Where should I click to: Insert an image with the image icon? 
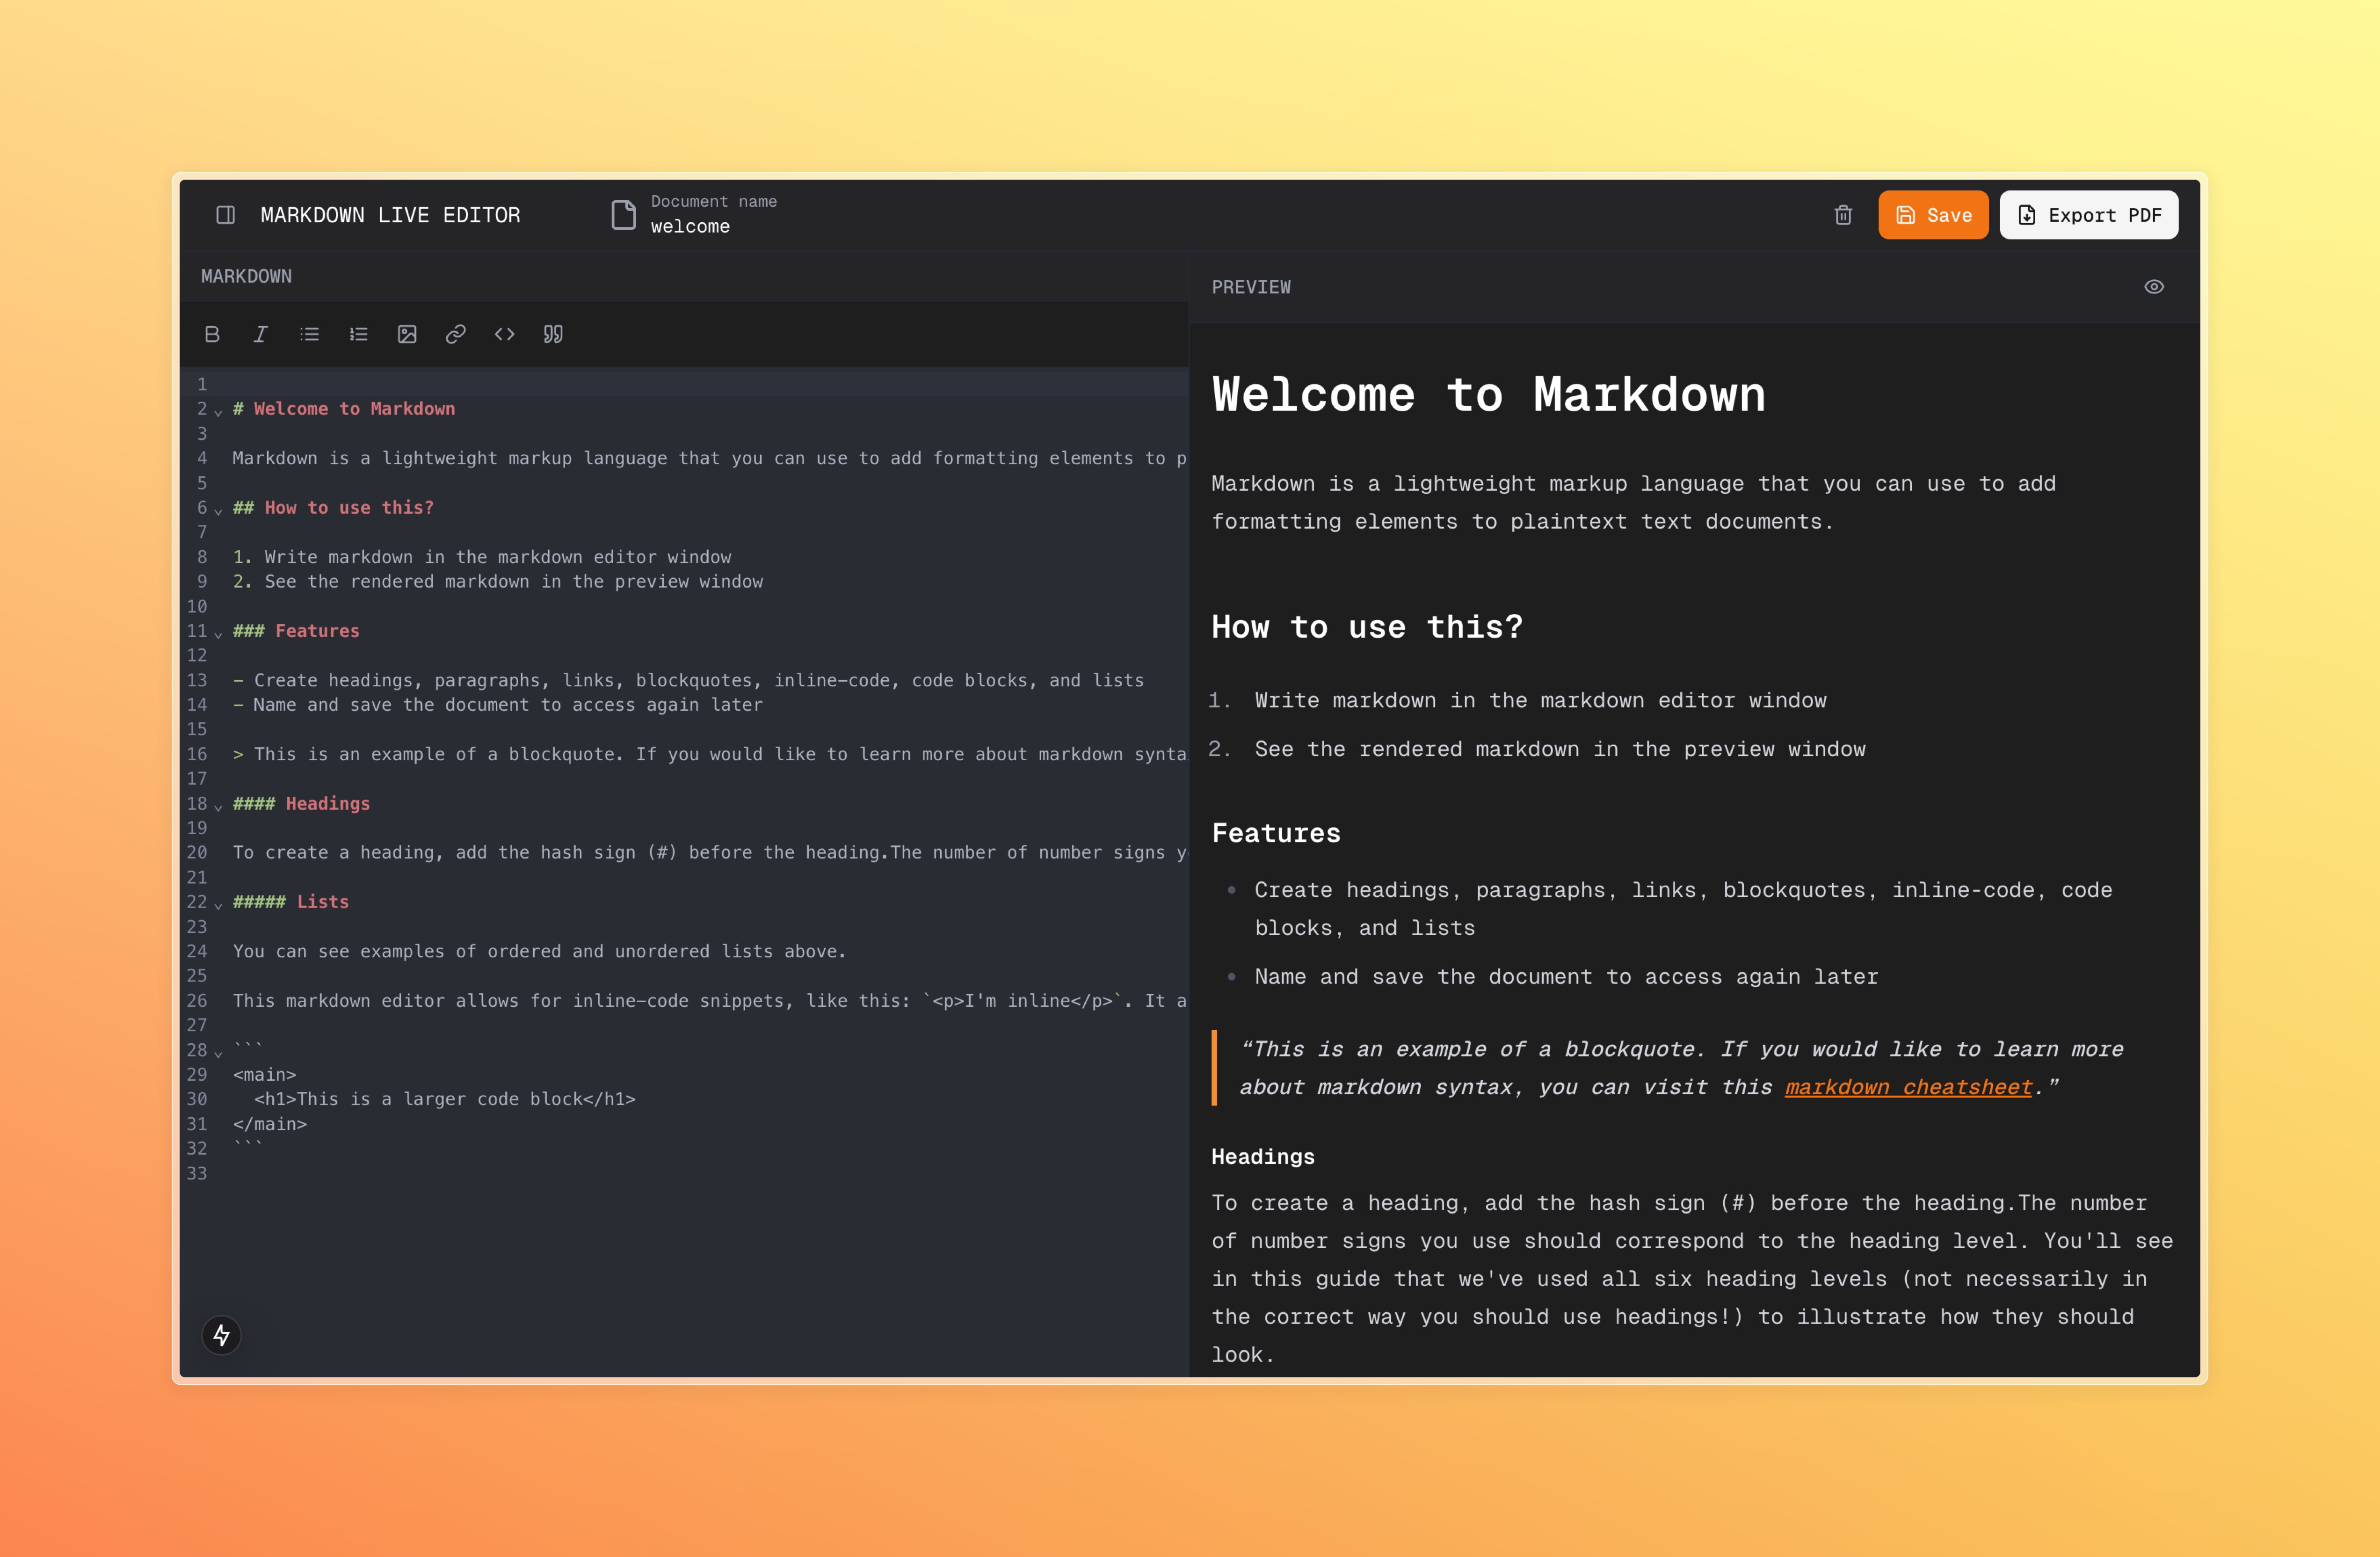coord(407,334)
